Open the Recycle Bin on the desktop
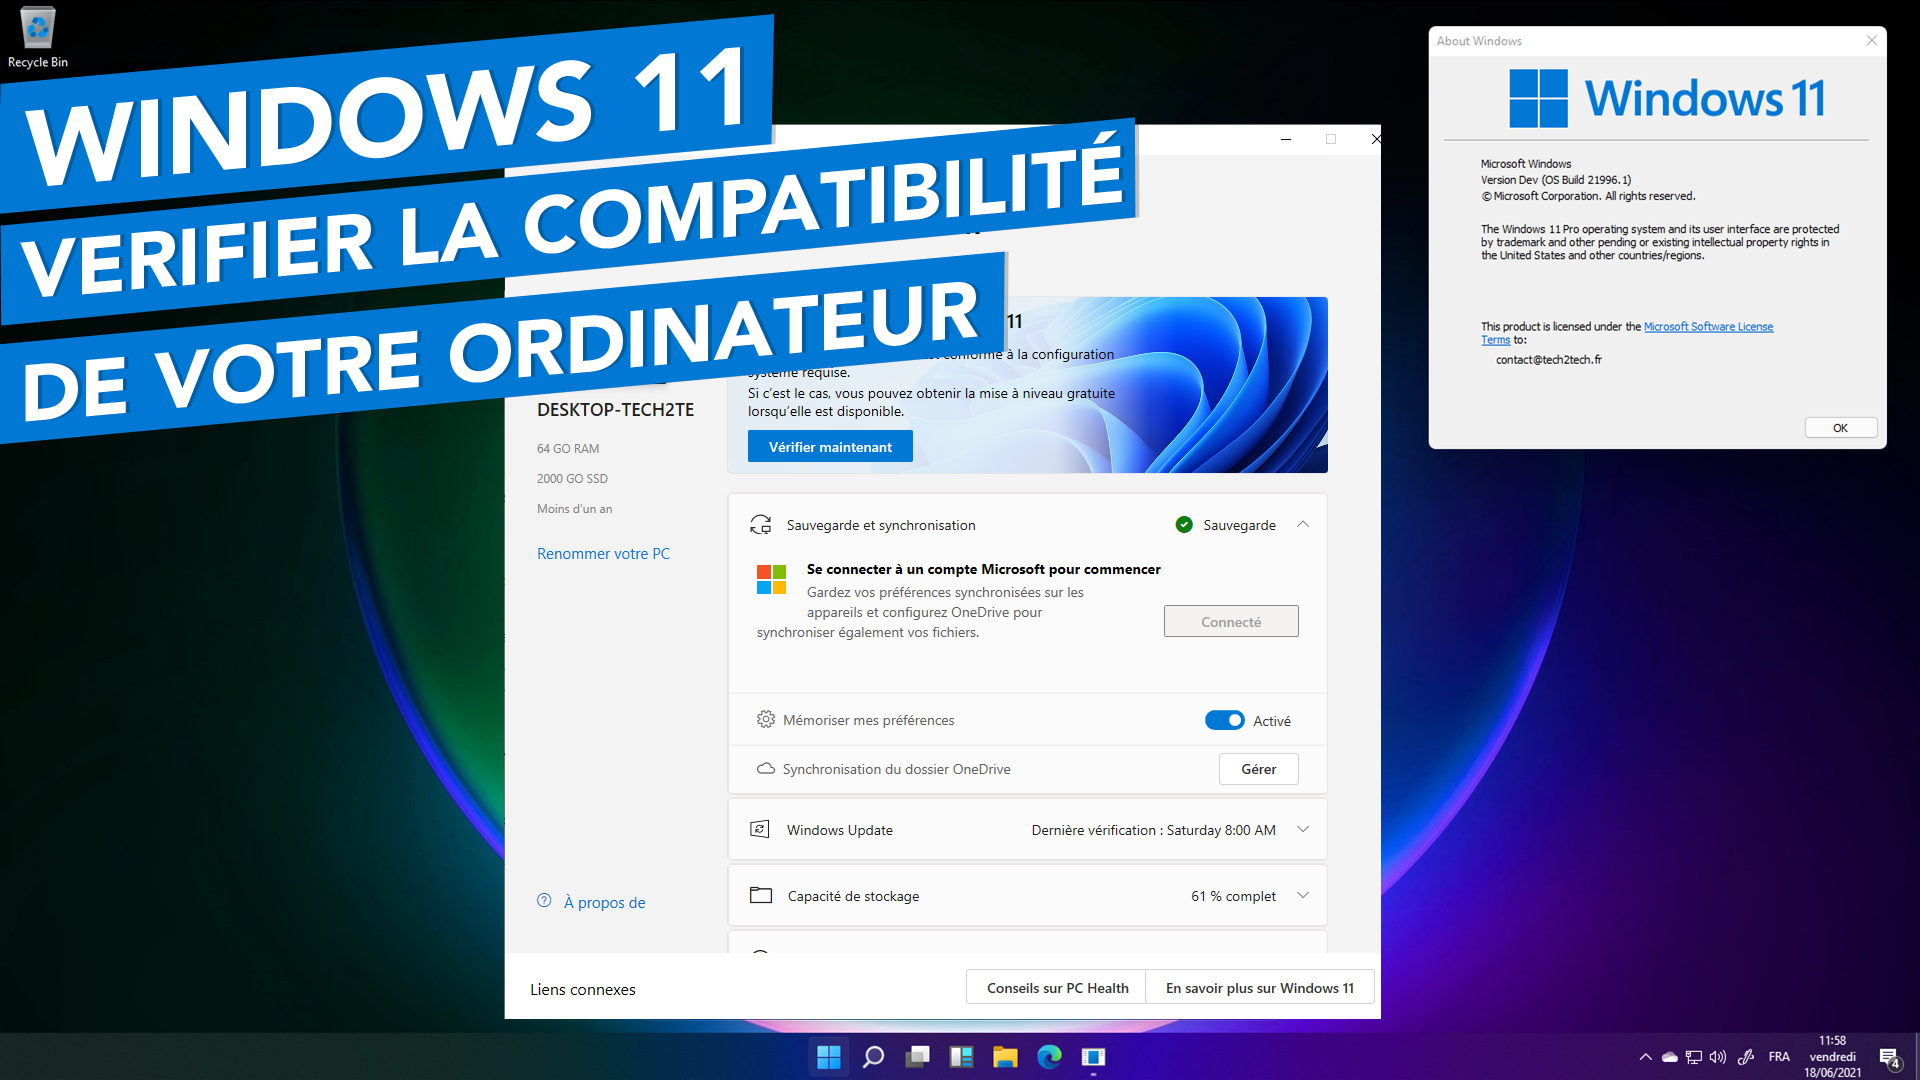Viewport: 1920px width, 1080px height. coord(37,30)
